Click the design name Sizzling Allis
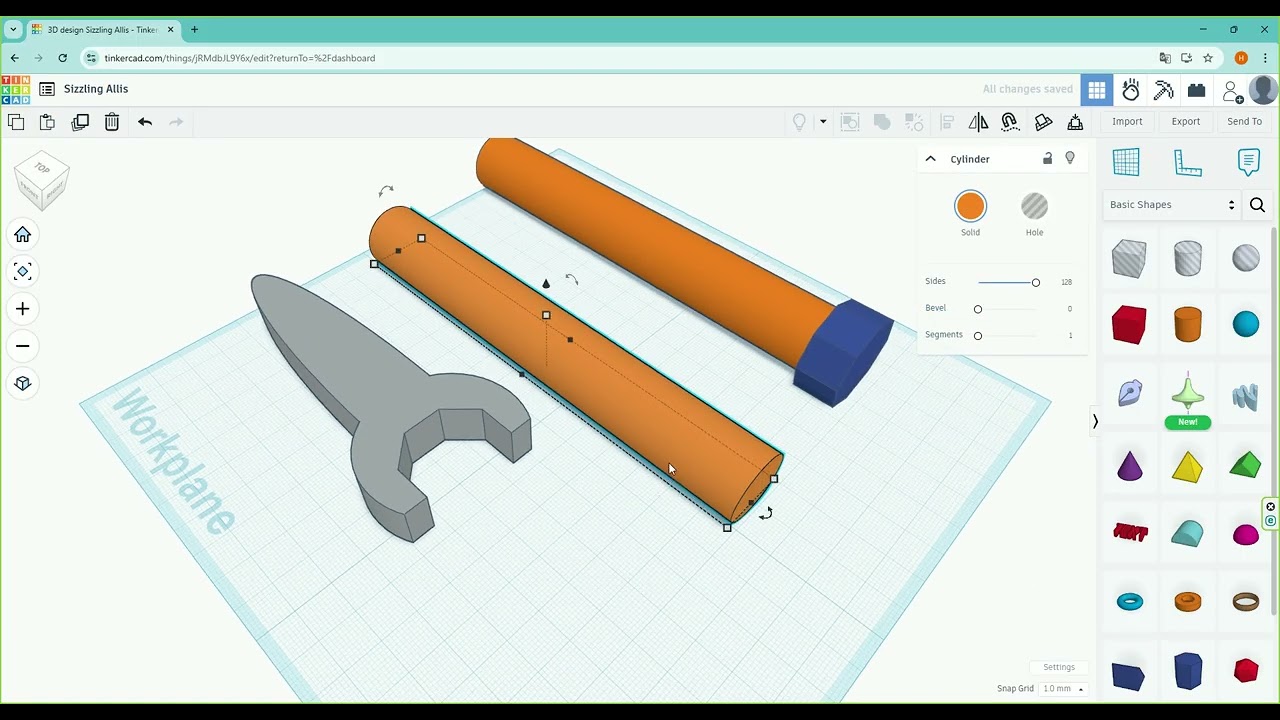 [x=96, y=89]
